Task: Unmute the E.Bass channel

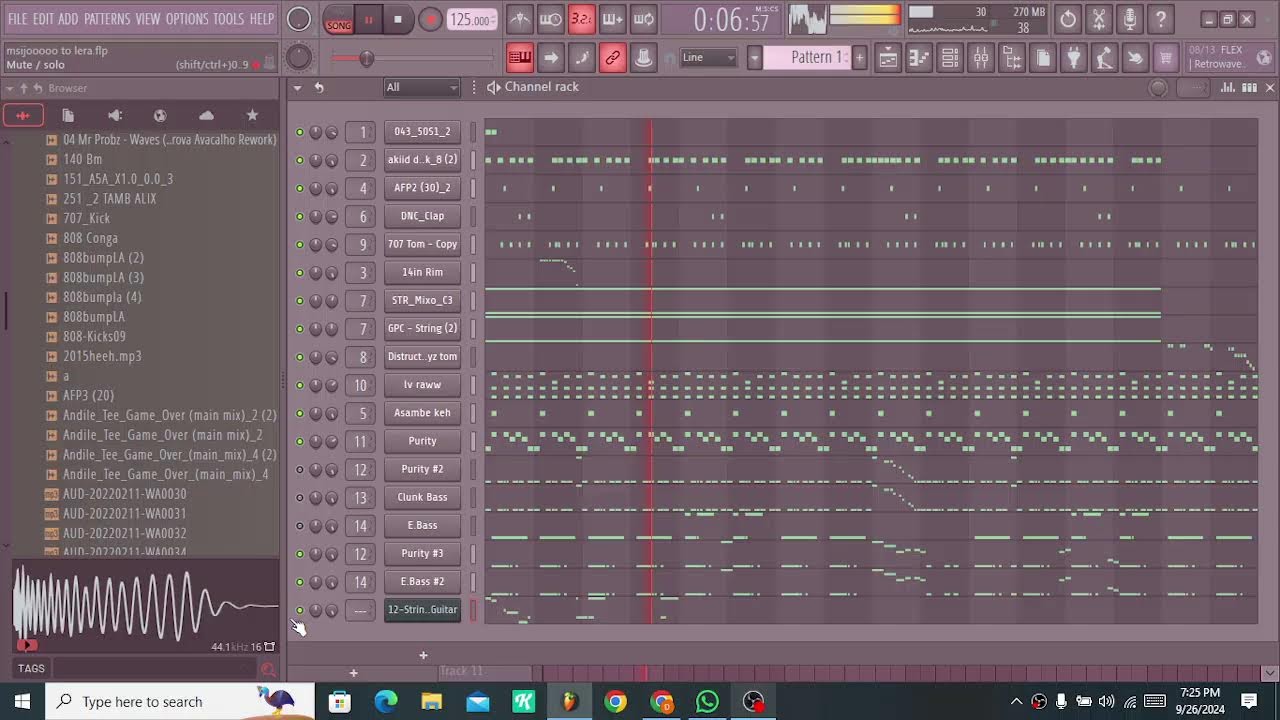Action: coord(299,525)
